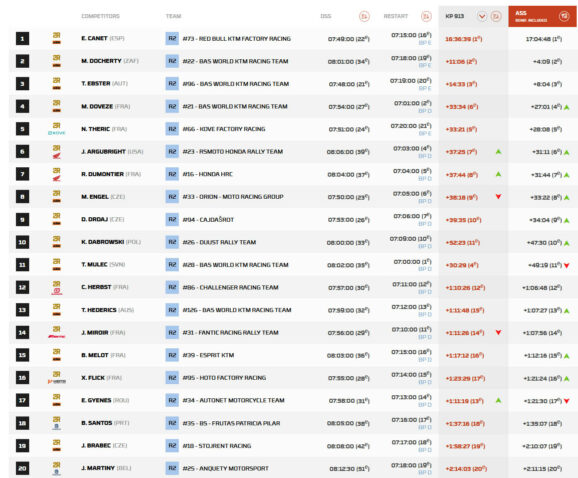Click the sort icon in ASS column header
578x478 pixels.
pos(564,16)
